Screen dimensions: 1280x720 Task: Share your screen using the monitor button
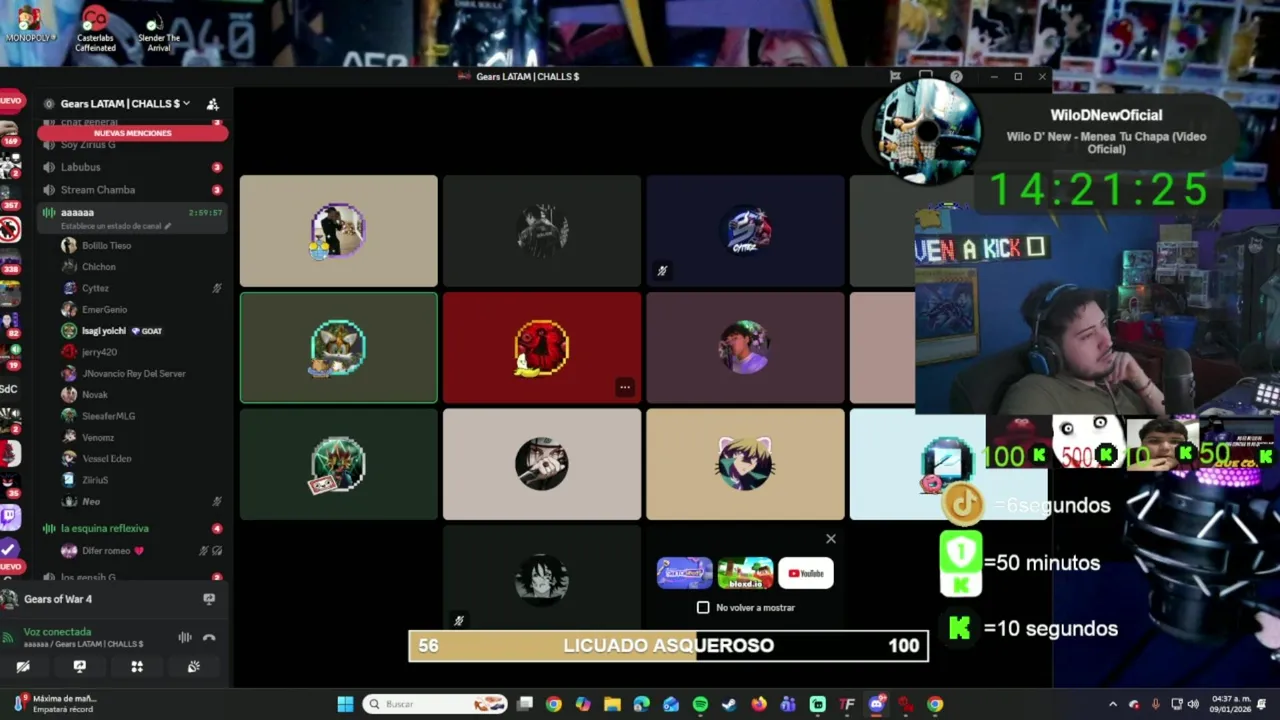[80, 667]
